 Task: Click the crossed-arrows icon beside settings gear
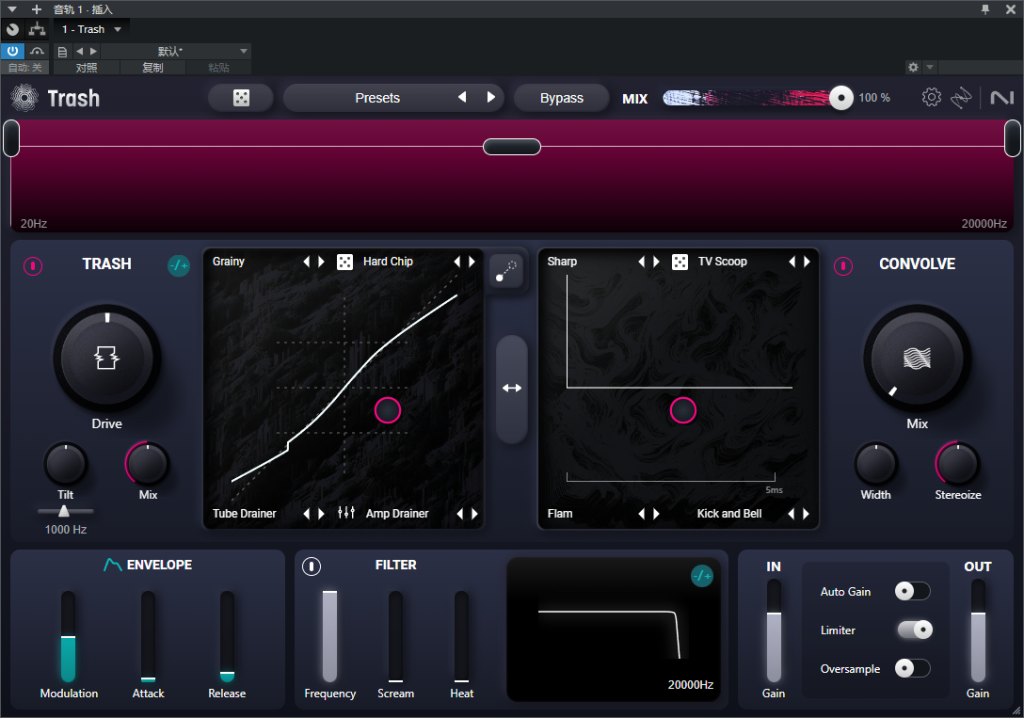pos(961,98)
